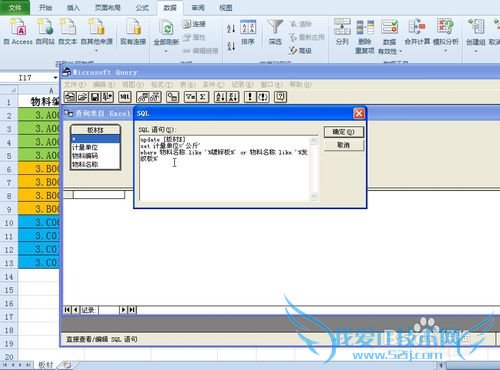Click the Query Now exclamation icon

(x=250, y=97)
